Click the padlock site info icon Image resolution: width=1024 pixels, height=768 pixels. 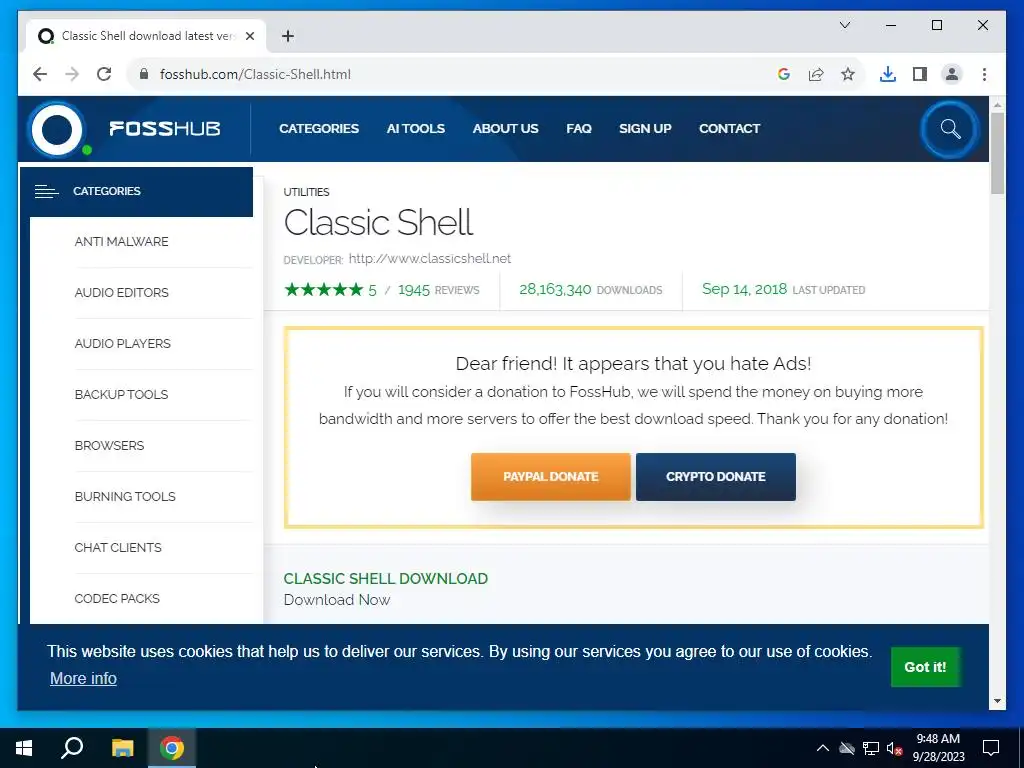[x=144, y=74]
